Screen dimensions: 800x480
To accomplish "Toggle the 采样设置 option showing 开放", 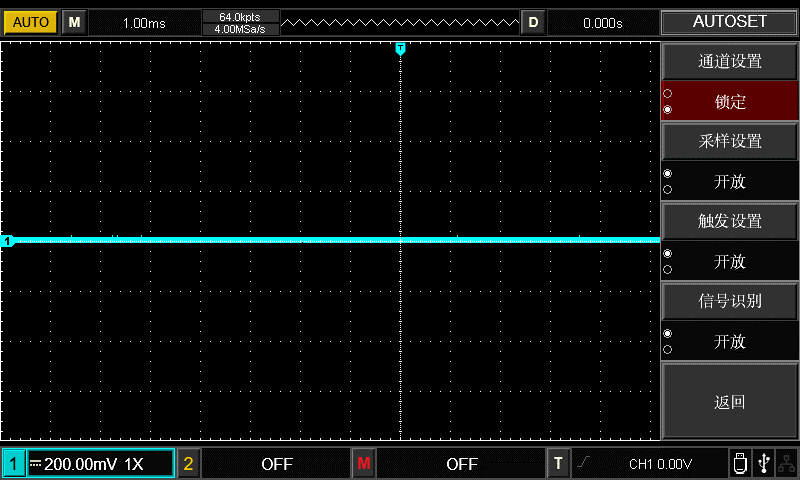I will [730, 181].
